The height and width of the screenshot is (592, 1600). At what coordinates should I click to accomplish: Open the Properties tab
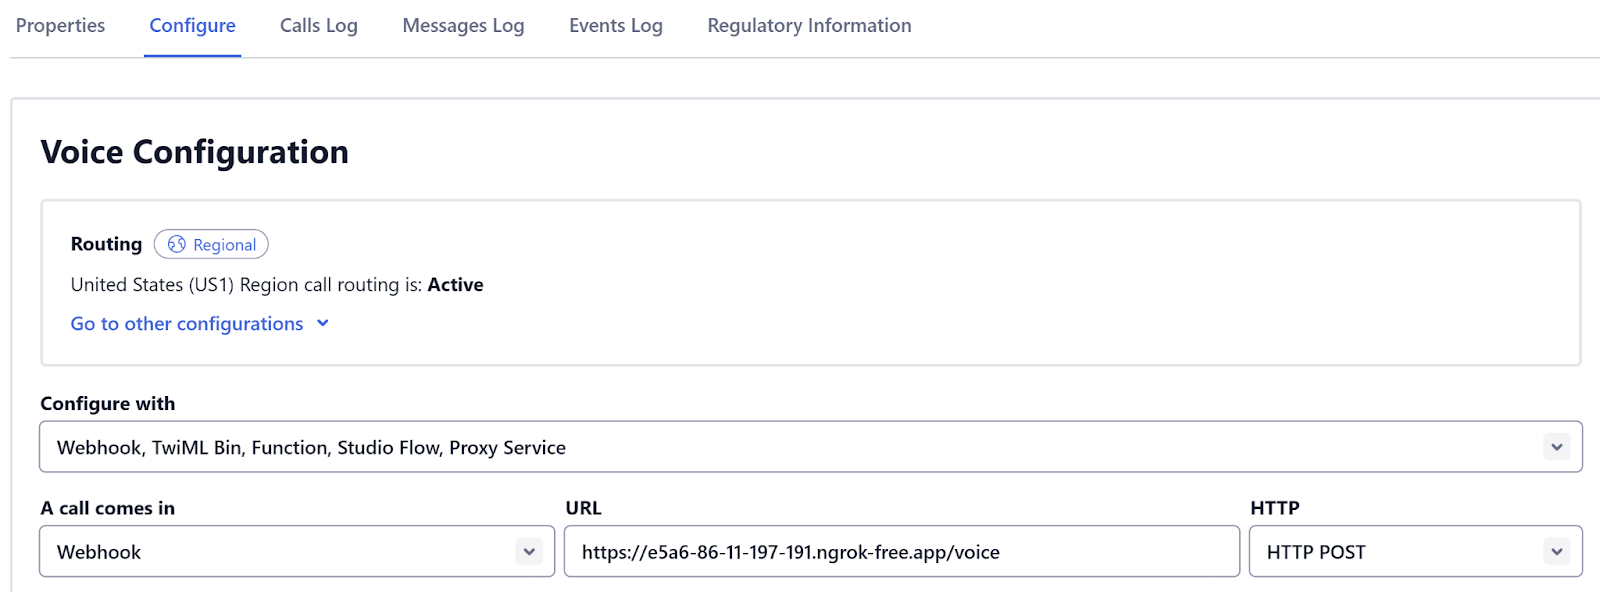(60, 26)
